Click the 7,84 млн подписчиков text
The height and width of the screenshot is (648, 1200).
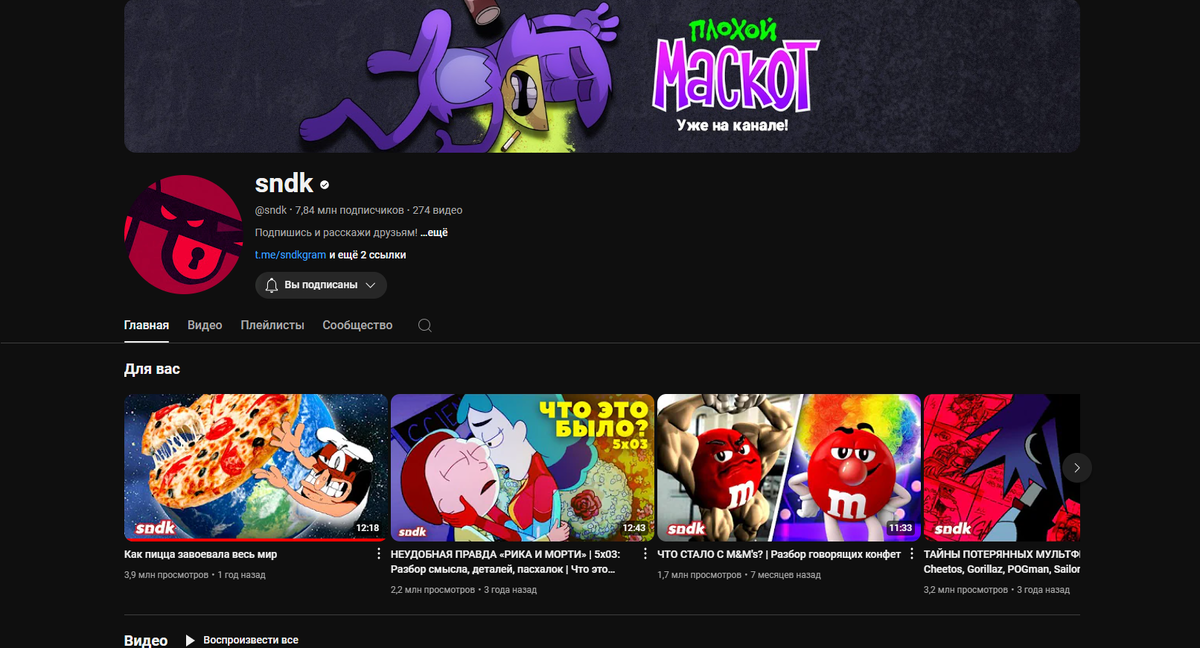point(350,210)
